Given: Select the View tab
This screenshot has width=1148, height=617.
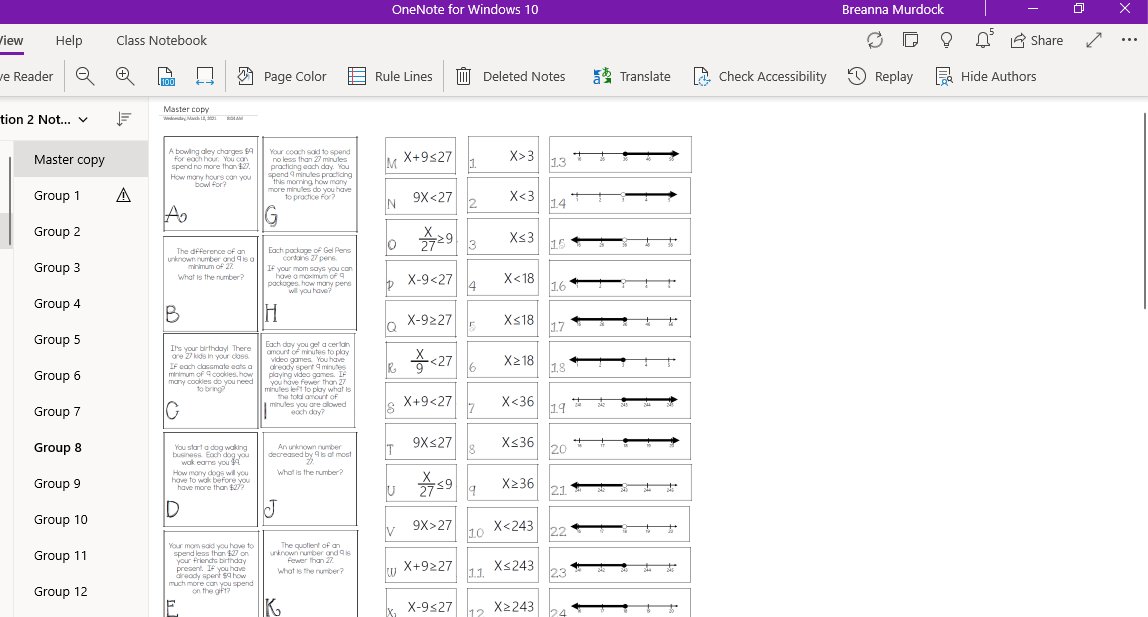Looking at the screenshot, I should click(11, 40).
